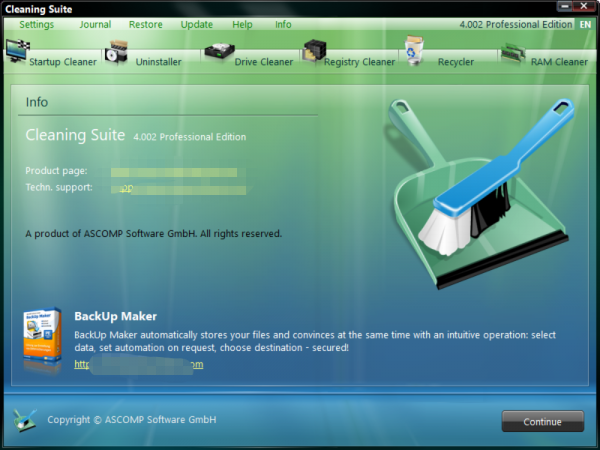This screenshot has width=600, height=450.
Task: Select the RAM Cleaner memory icon
Action: pos(513,54)
